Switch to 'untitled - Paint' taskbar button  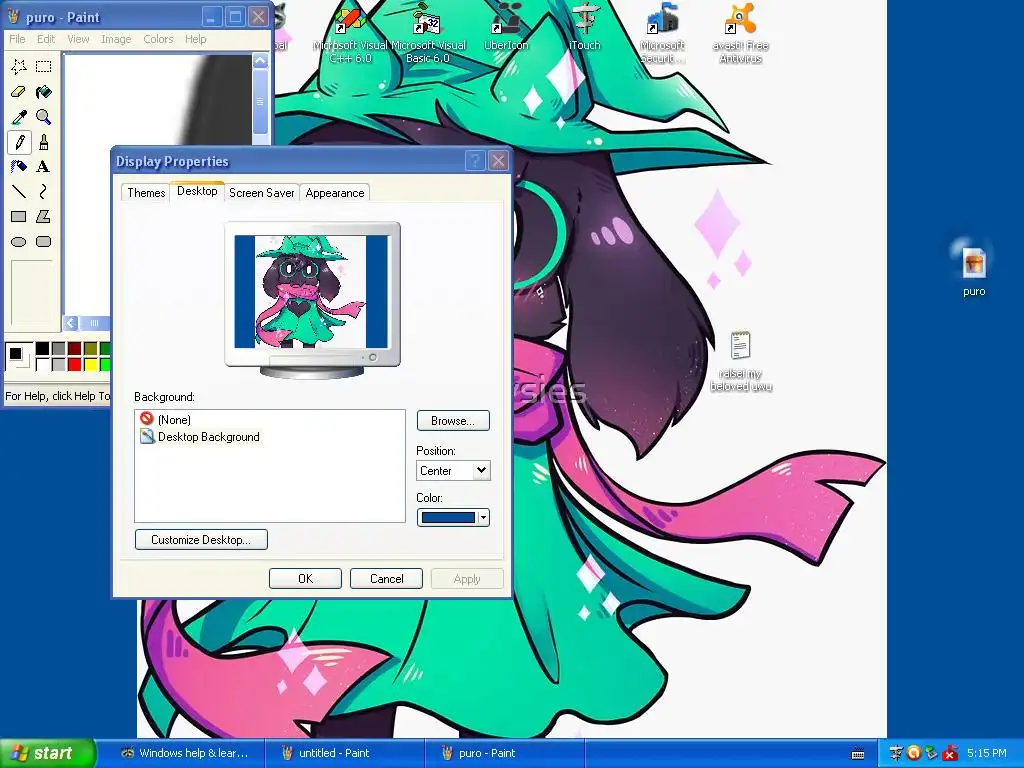[345, 753]
